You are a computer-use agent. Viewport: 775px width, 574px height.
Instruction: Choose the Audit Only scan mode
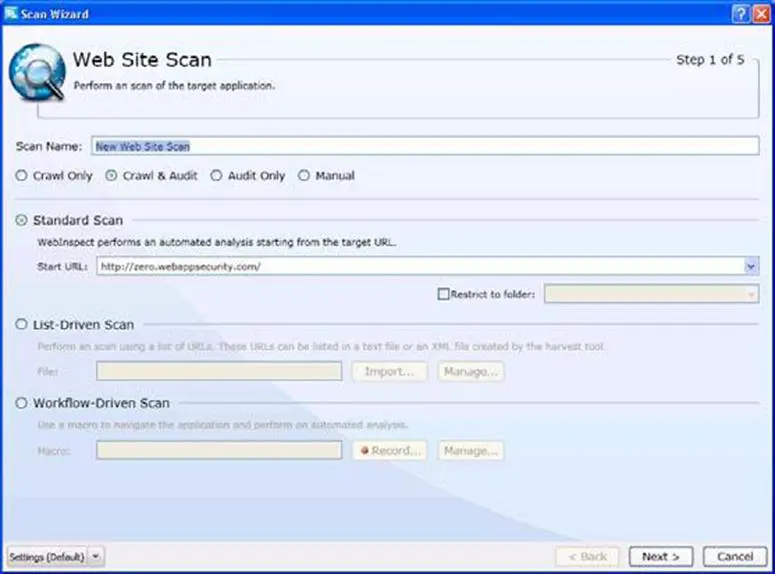pyautogui.click(x=217, y=176)
